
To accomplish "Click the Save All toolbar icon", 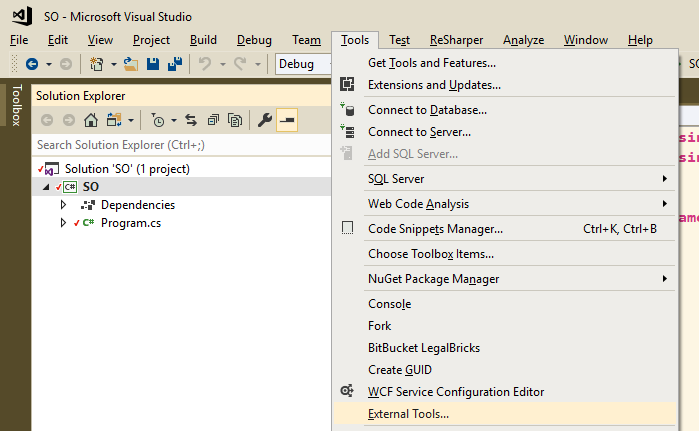I will pyautogui.click(x=175, y=64).
